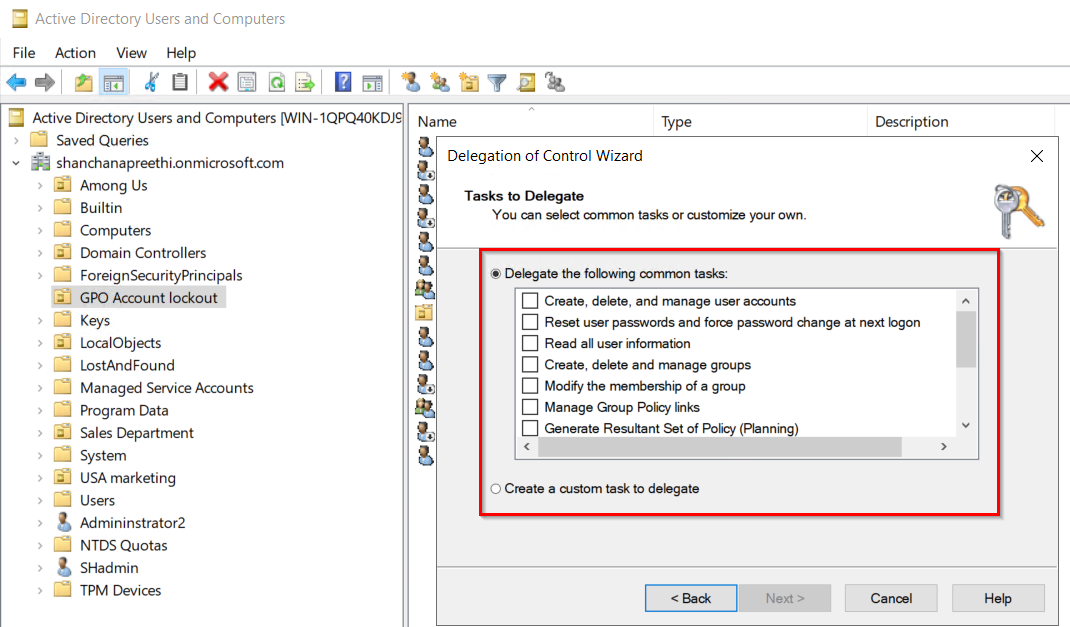This screenshot has height=627, width=1070.
Task: Open the Create new organizational unit icon
Action: pyautogui.click(x=468, y=81)
